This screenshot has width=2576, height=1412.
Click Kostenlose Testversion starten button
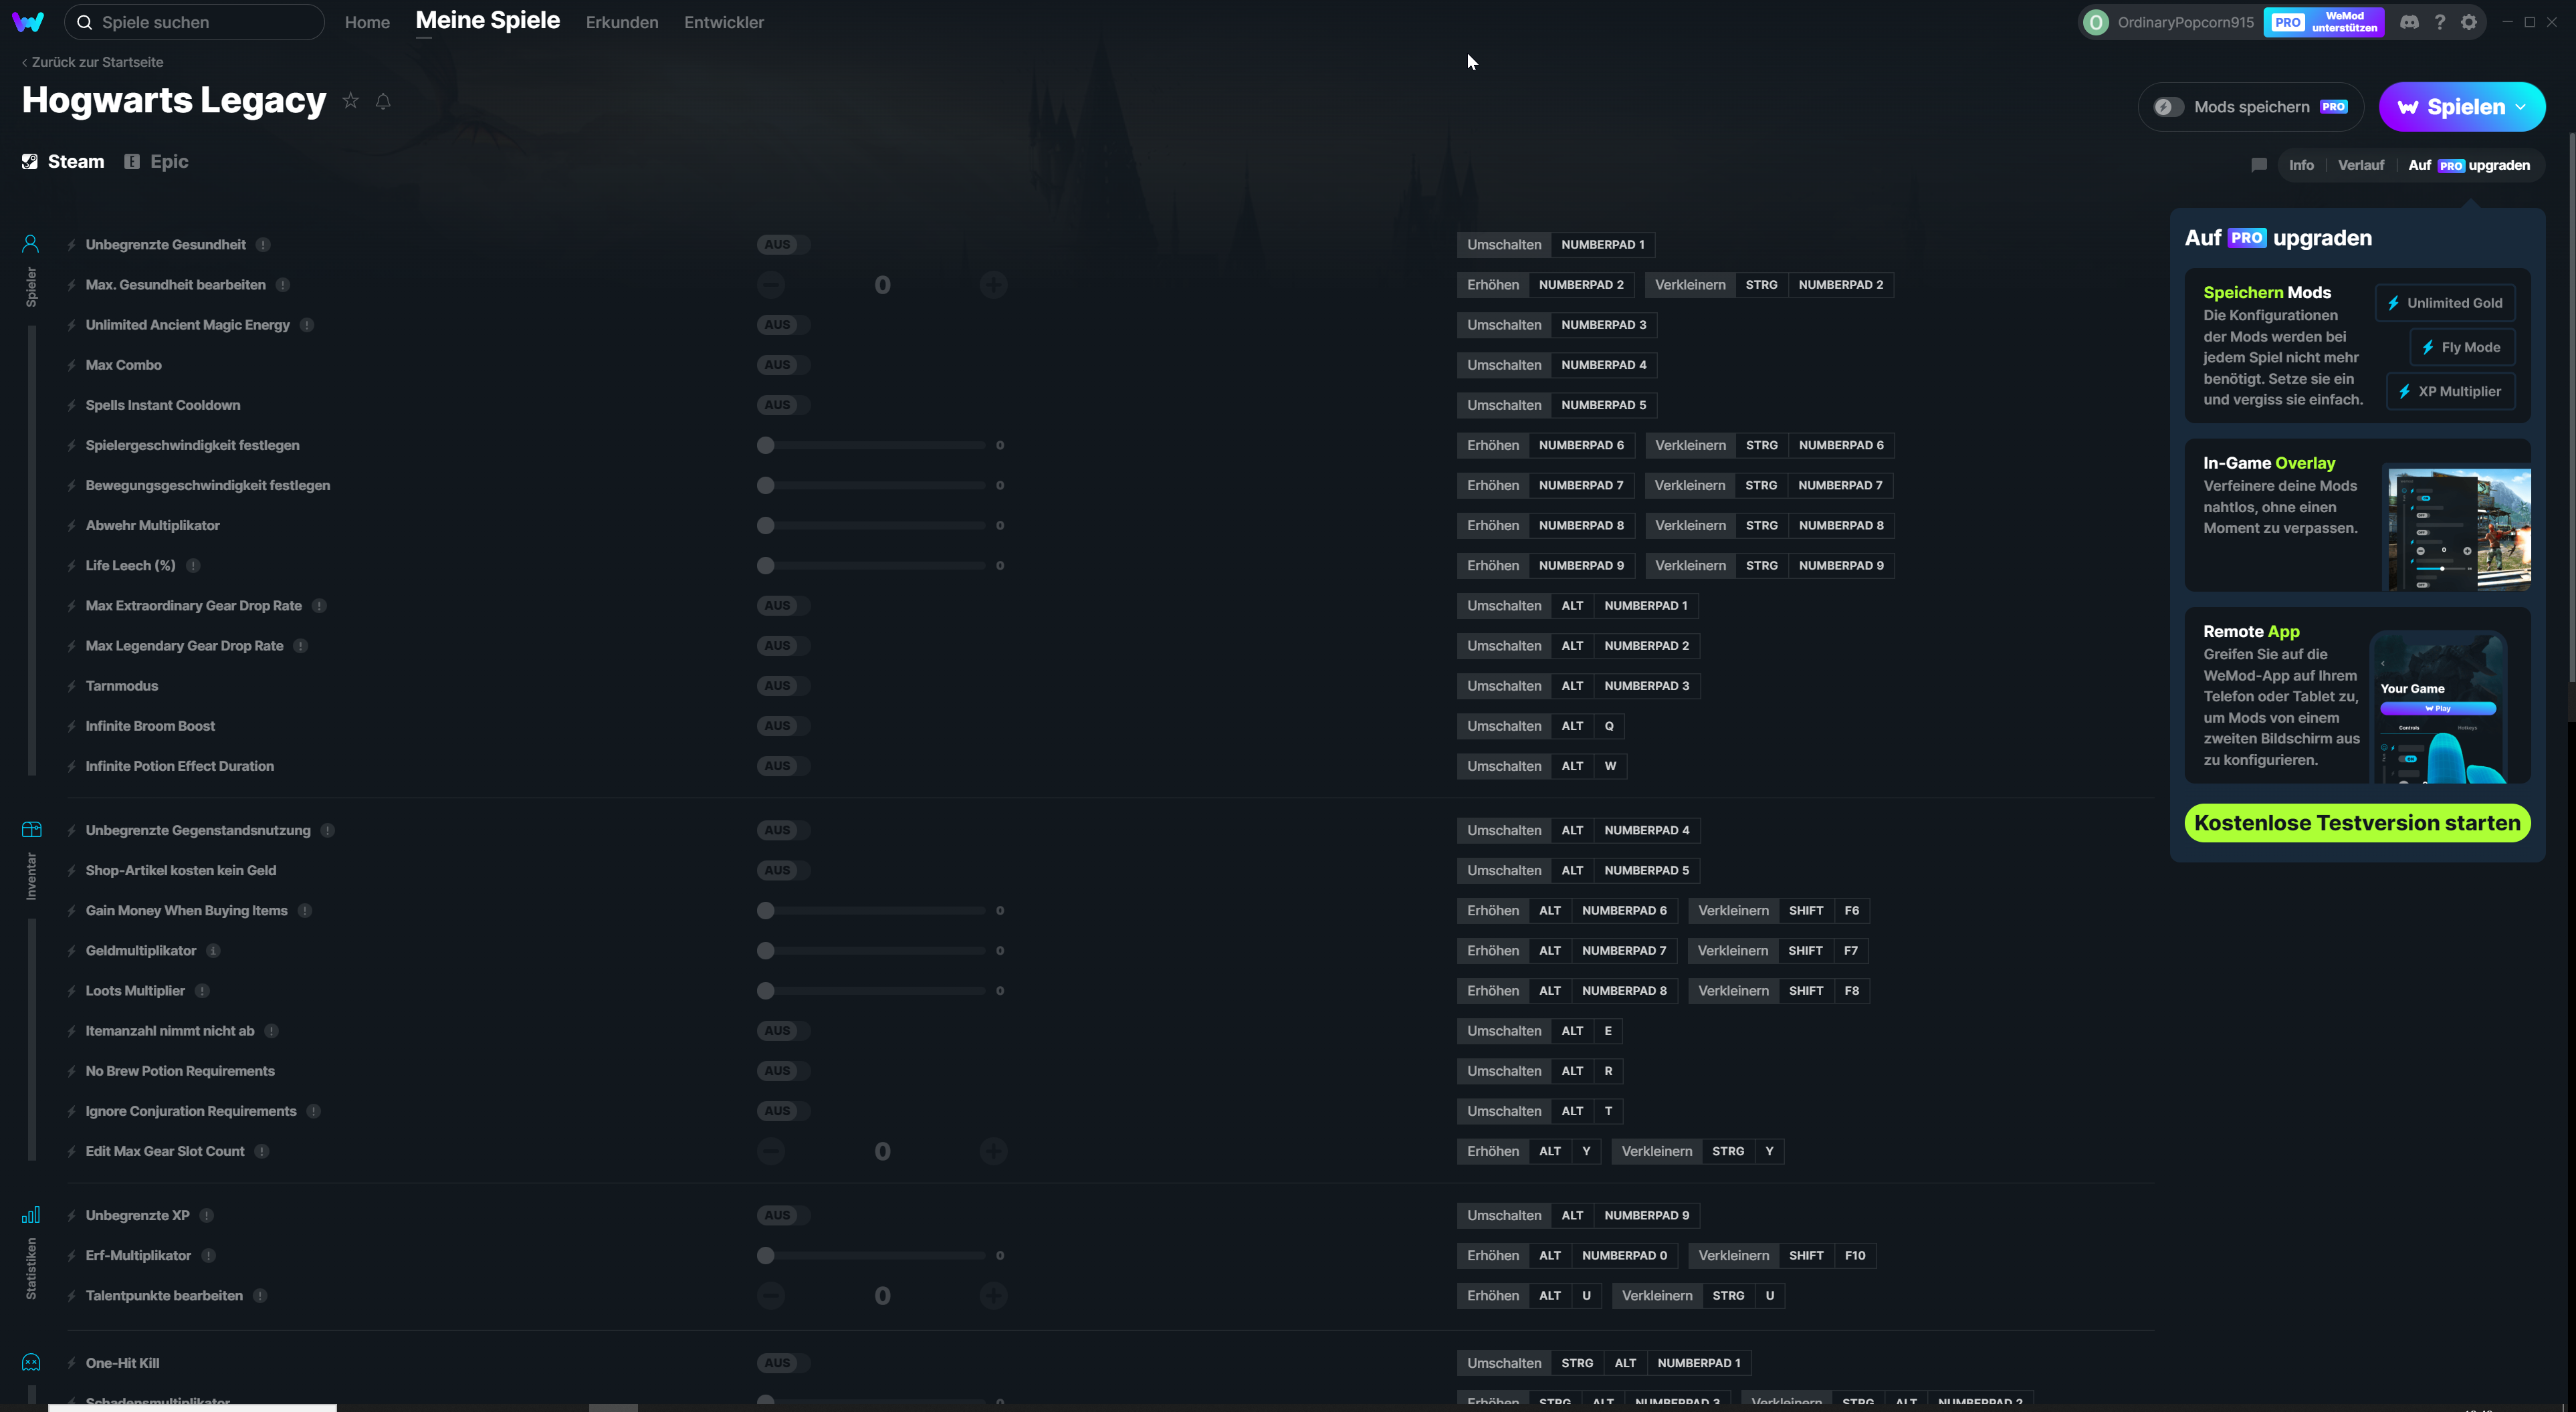click(x=2357, y=823)
